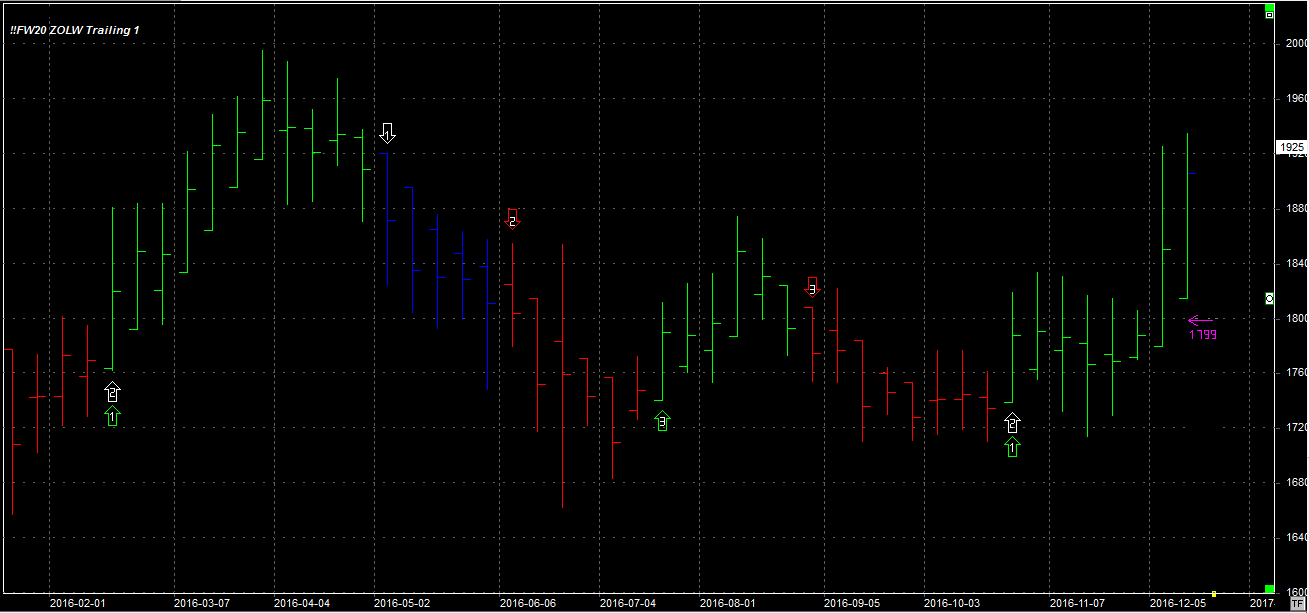1309x613 pixels.
Task: Click green up arrow near 2016-02-01
Action: (113, 416)
